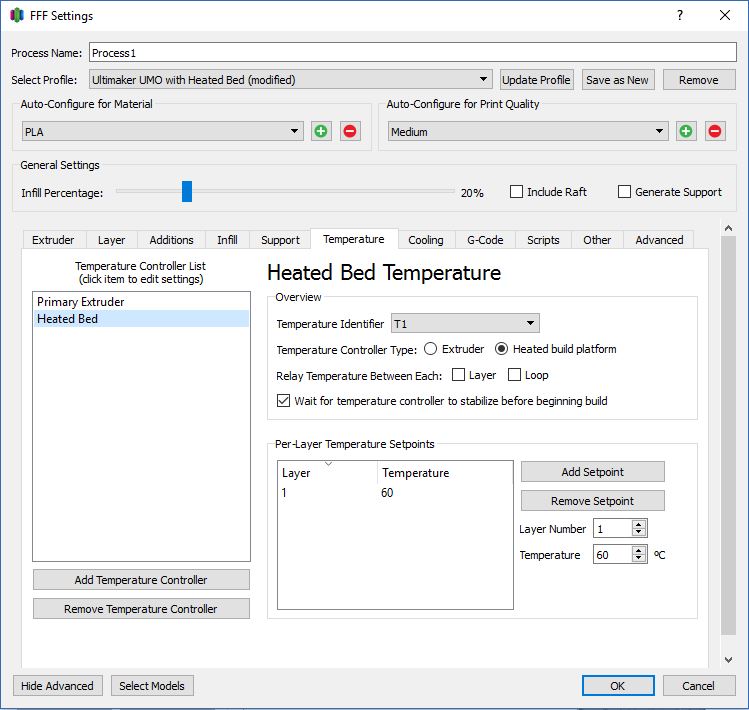This screenshot has height=710, width=749.
Task: Open the Select Profile dropdown
Action: tap(291, 80)
